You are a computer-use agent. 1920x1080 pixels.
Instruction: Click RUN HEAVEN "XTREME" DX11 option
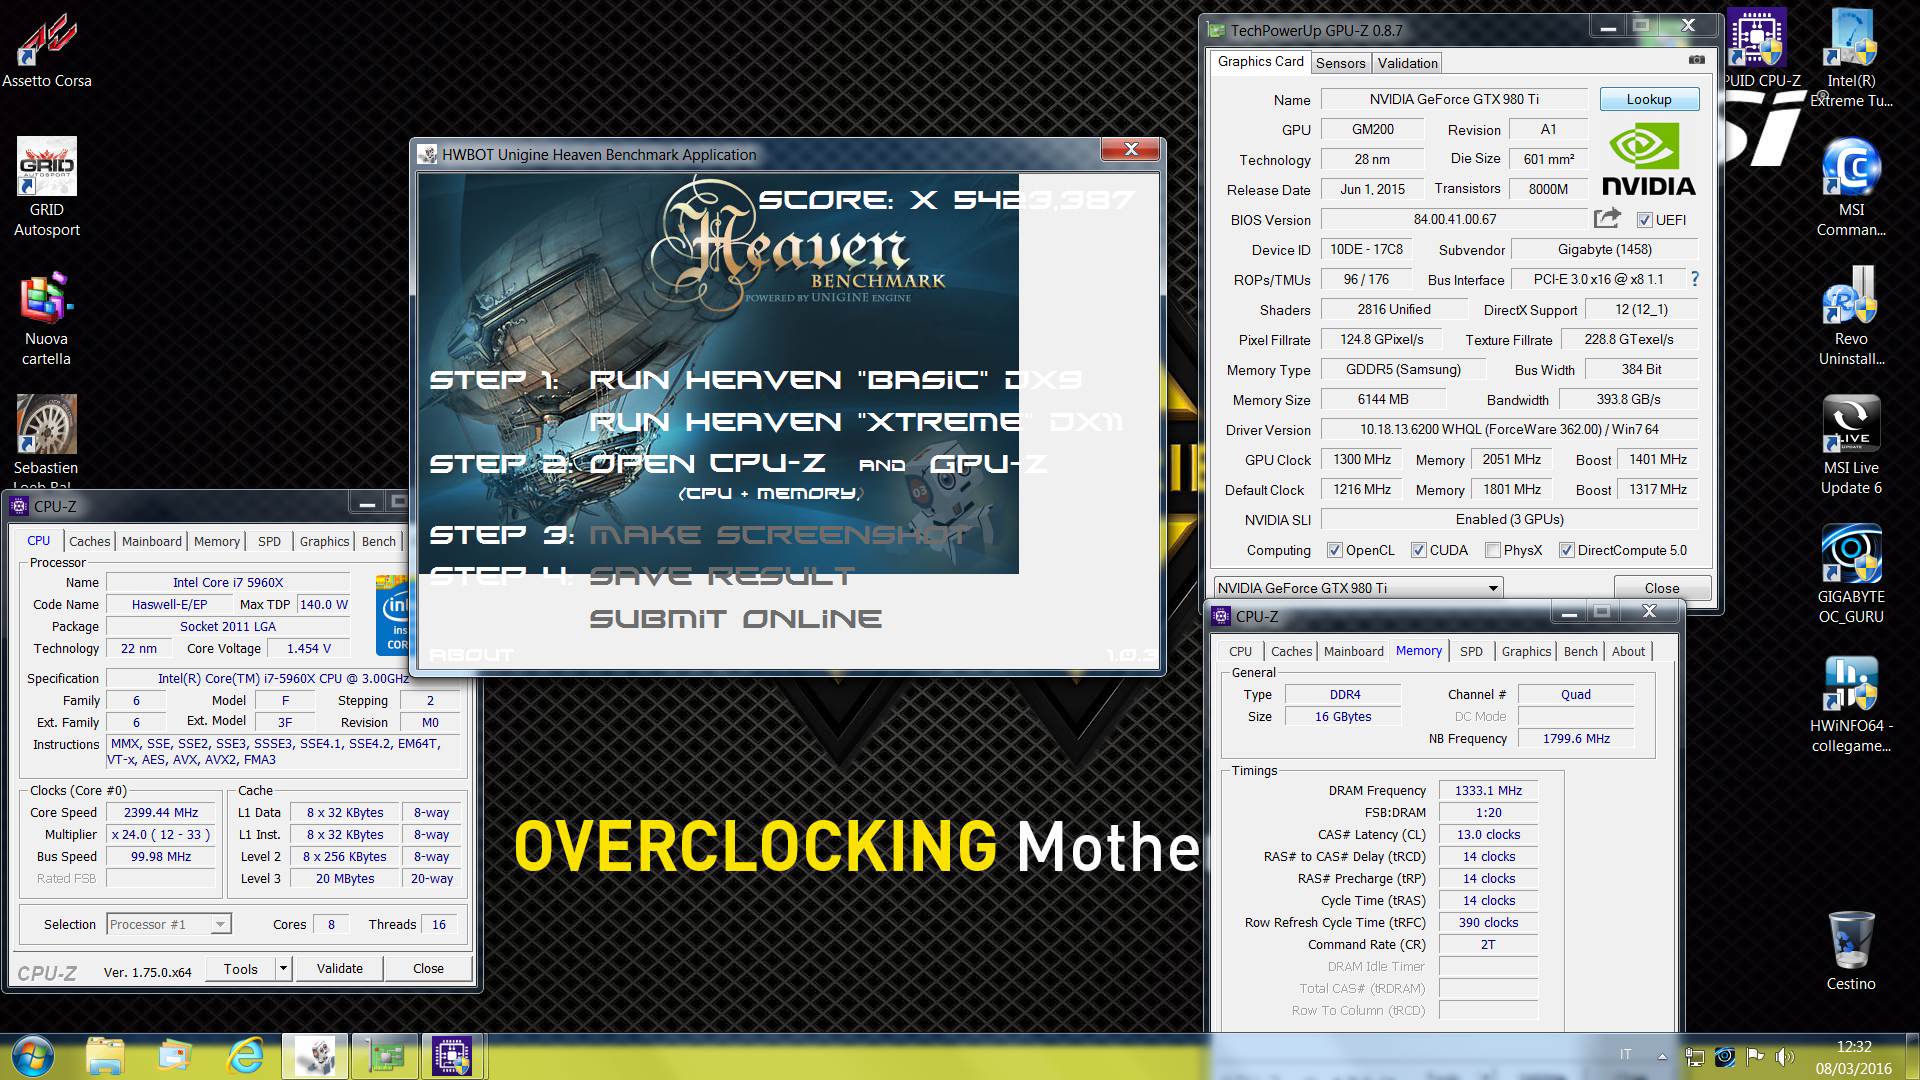coord(855,422)
